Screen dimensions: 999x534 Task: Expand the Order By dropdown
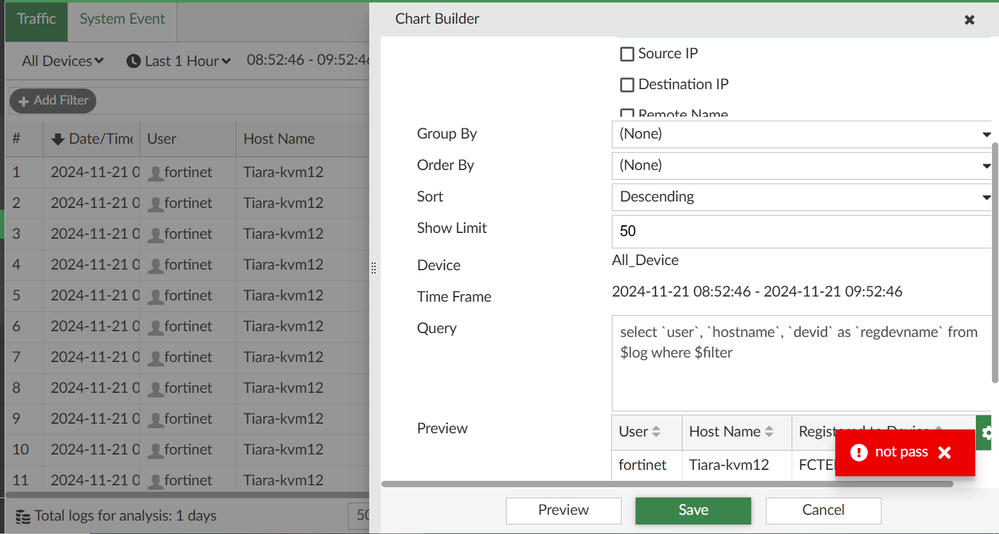801,165
